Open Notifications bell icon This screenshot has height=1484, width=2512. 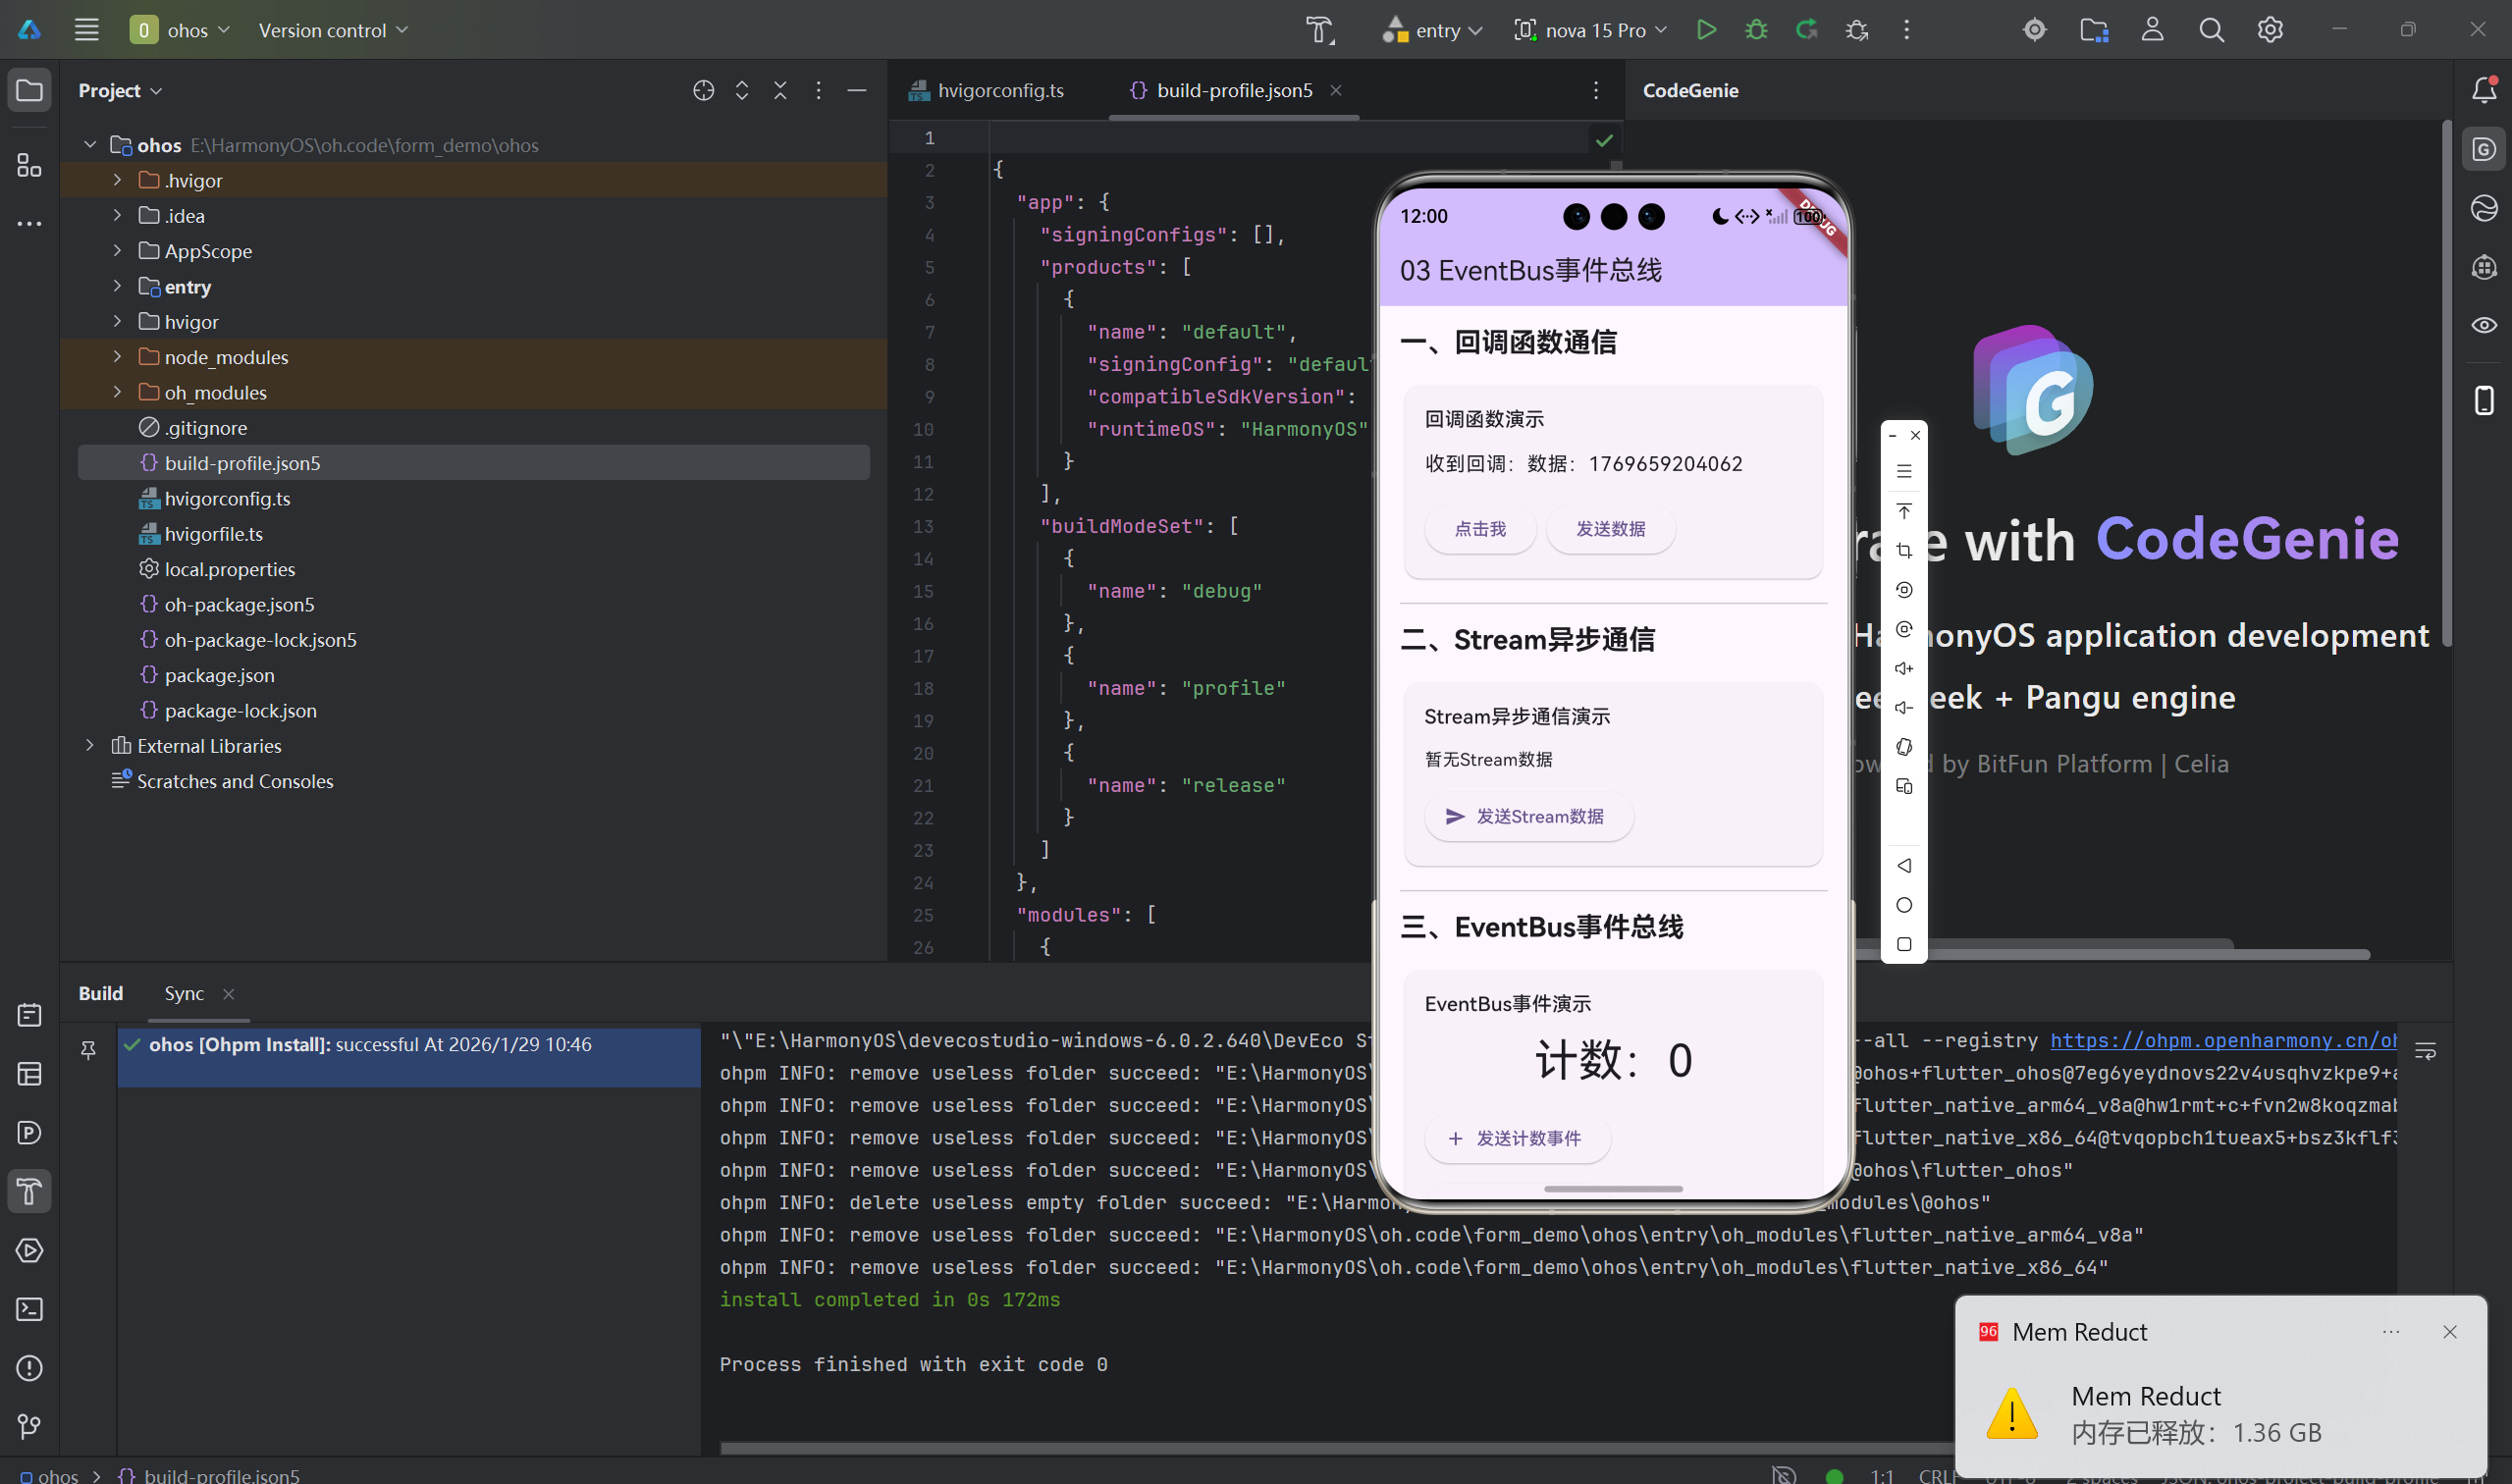2484,90
